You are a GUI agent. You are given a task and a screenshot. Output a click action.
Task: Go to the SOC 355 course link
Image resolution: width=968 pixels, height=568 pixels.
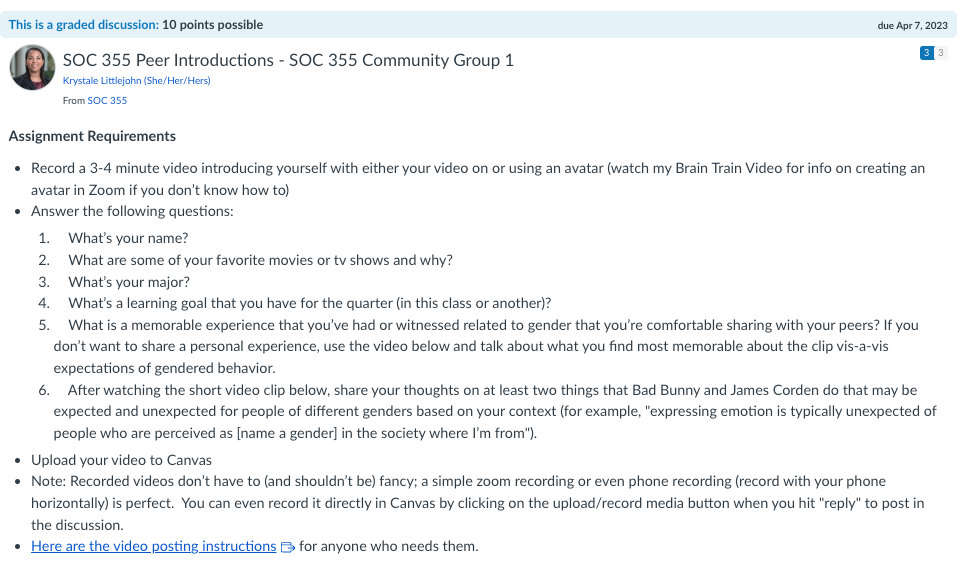click(x=107, y=101)
